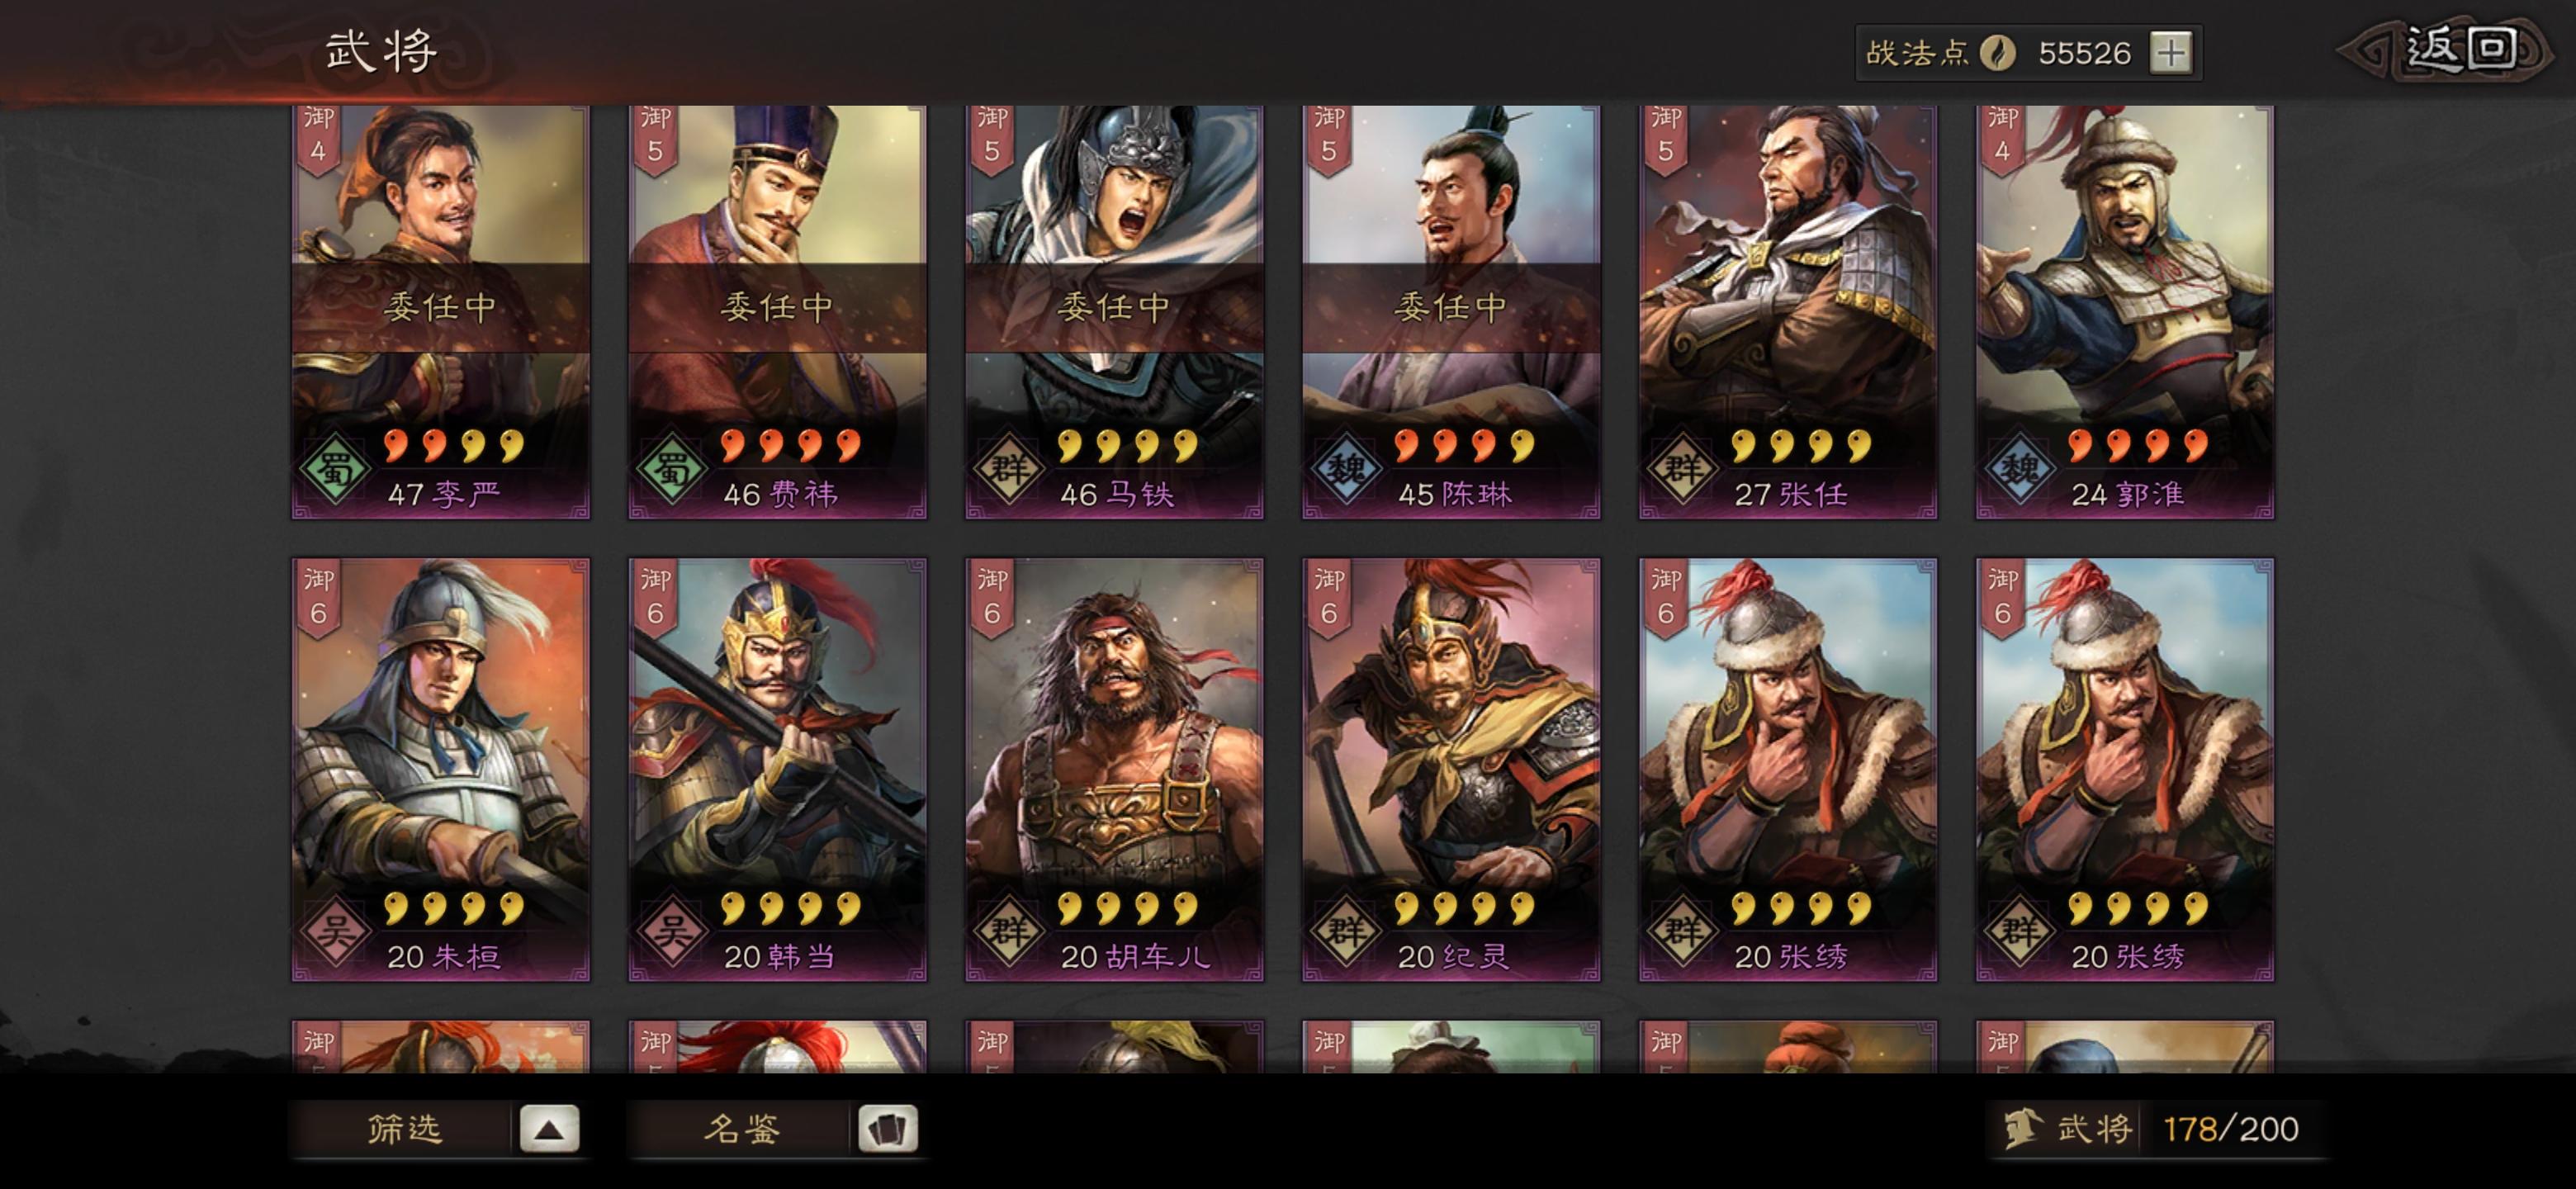2576x1189 pixels.
Task: Click the 筛选 filter label
Action: (404, 1129)
